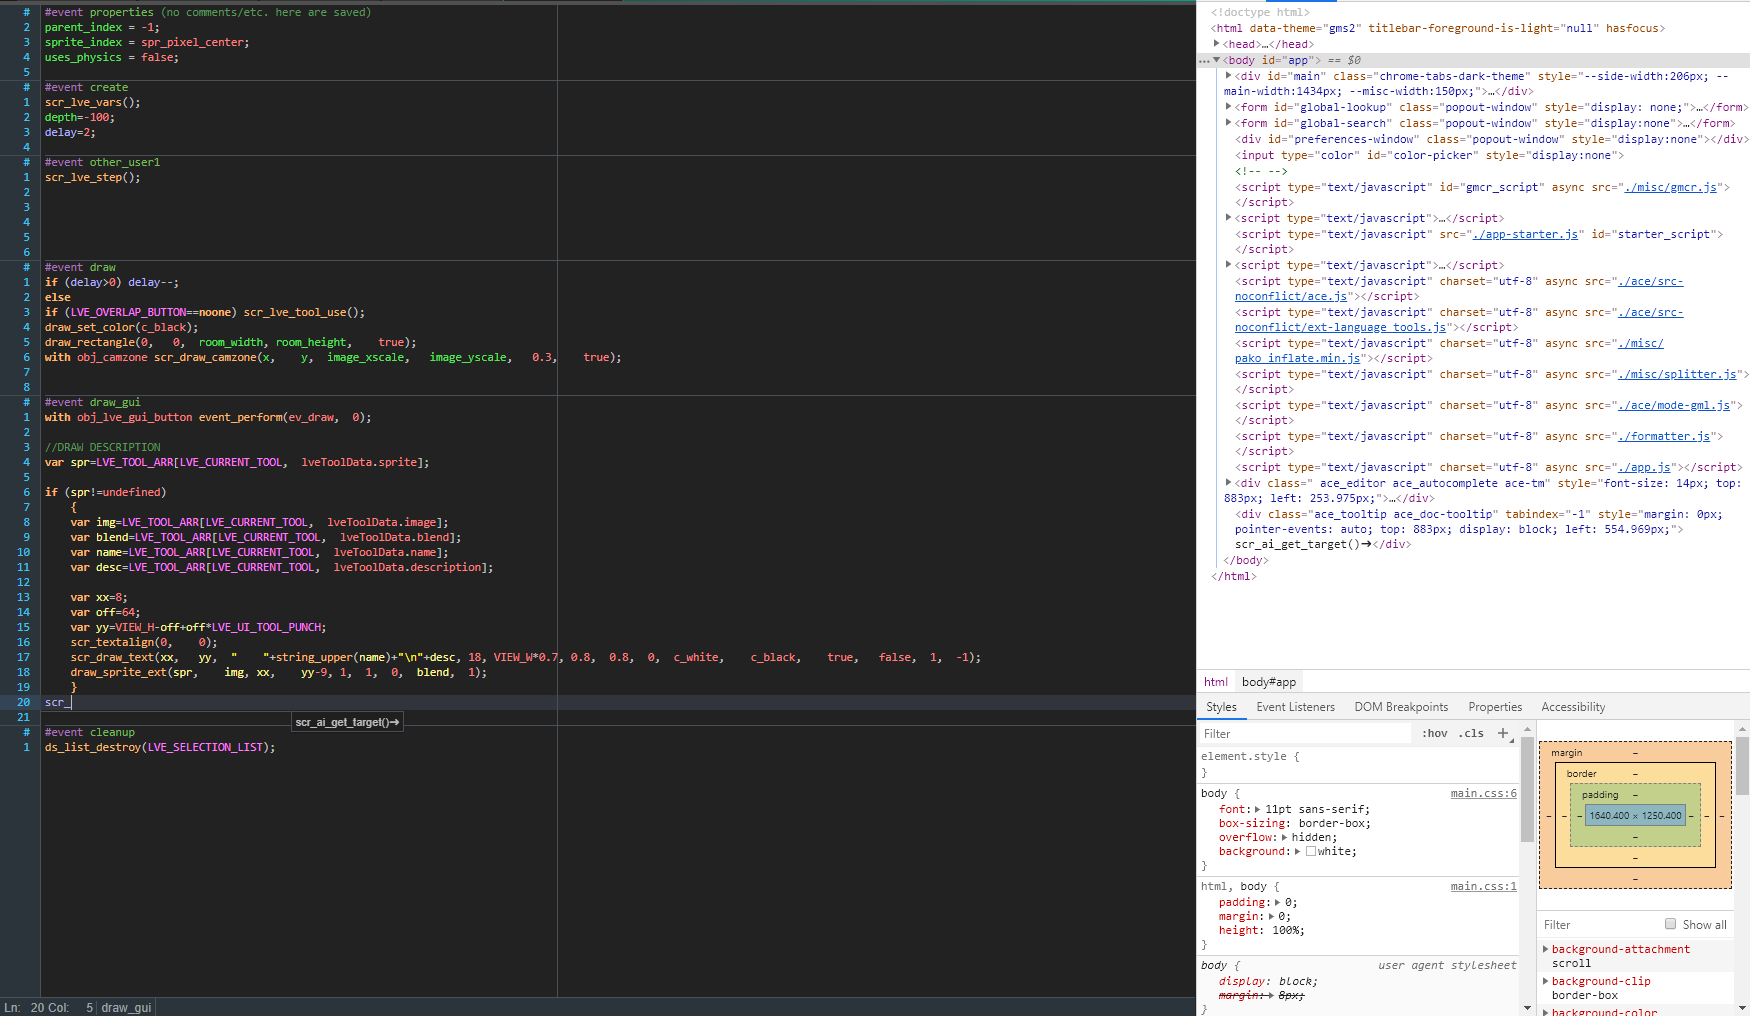Viewport: 1750px width, 1016px height.
Task: Switch to the Styles tab
Action: point(1221,707)
